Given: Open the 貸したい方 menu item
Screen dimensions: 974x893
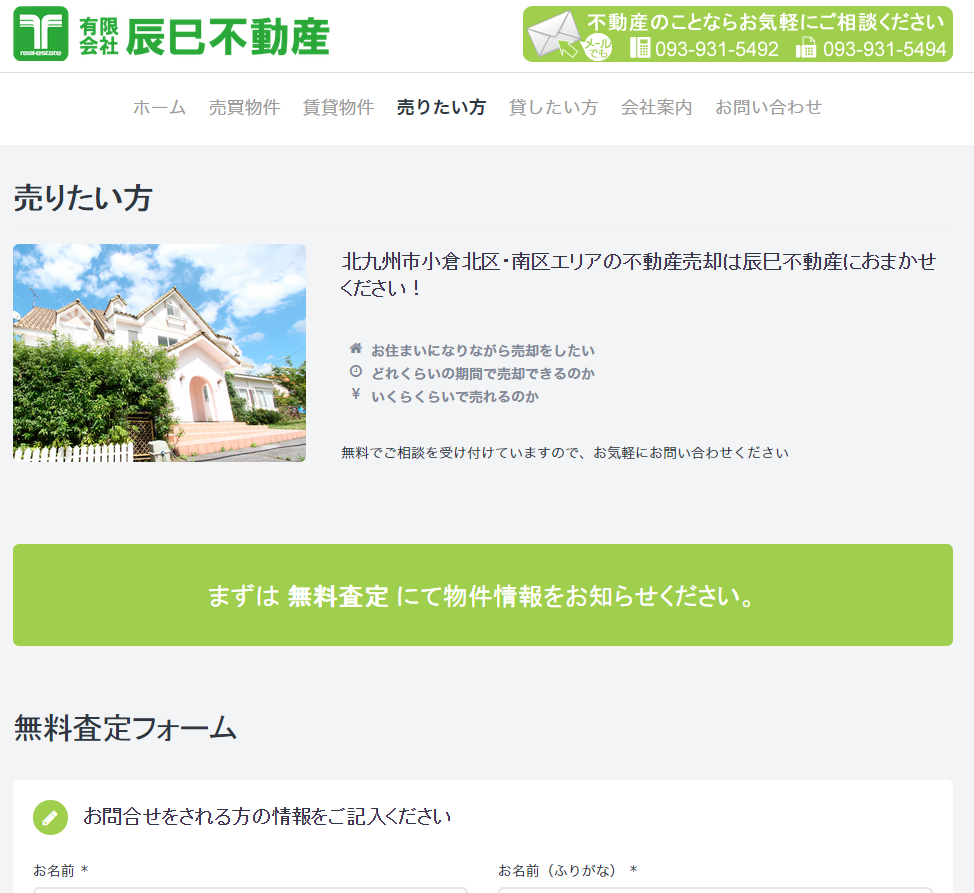Looking at the screenshot, I should point(553,107).
